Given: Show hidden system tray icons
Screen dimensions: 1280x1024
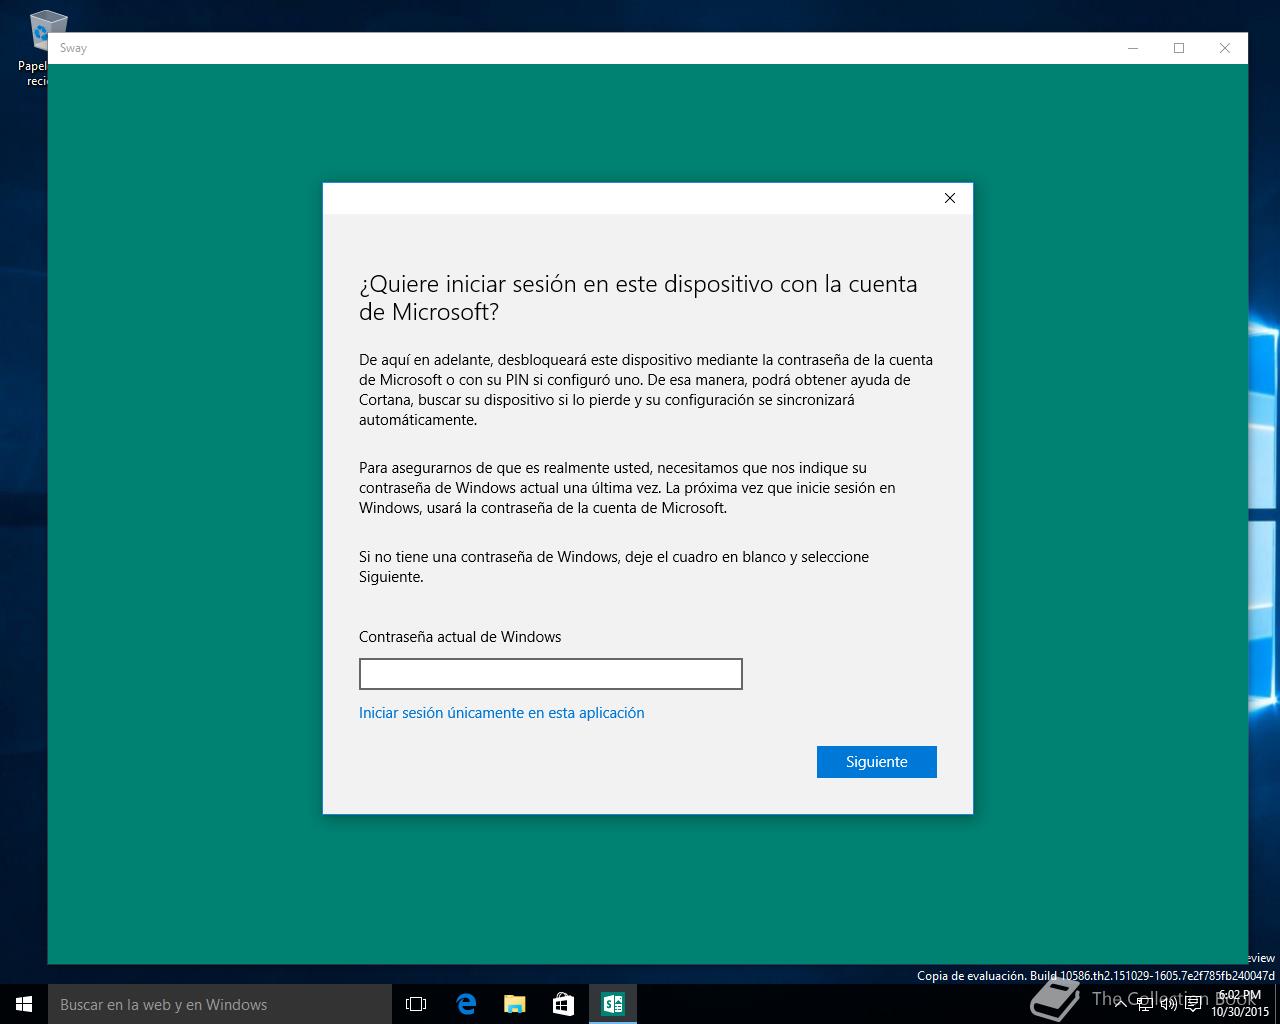Looking at the screenshot, I should (x=1121, y=1004).
